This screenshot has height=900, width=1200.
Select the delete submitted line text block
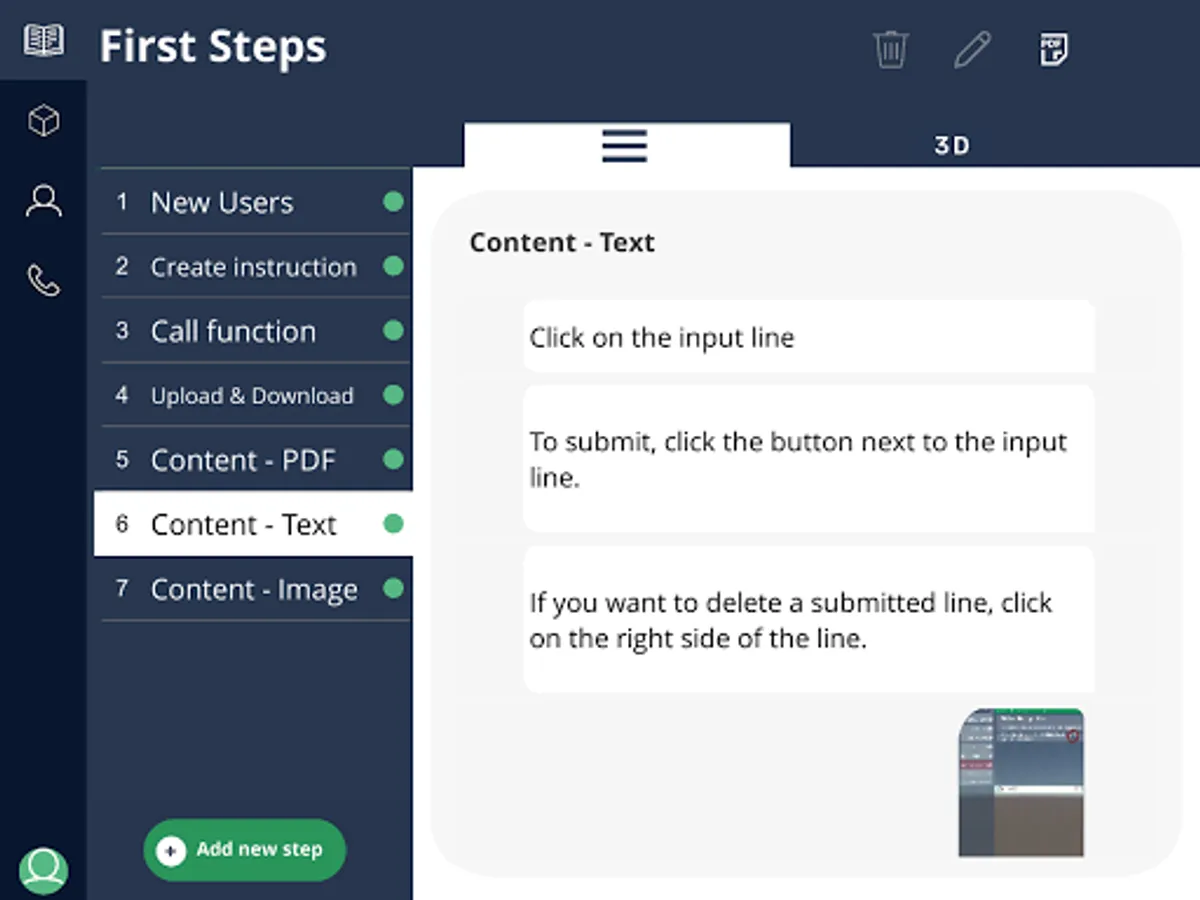coord(808,620)
